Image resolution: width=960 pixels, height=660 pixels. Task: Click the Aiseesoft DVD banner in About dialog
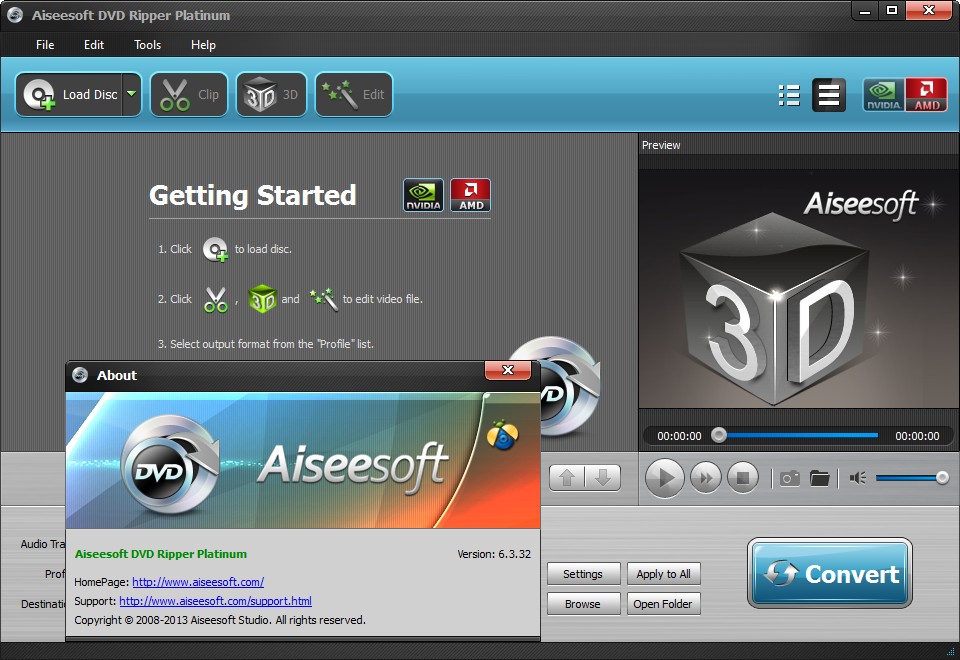303,460
